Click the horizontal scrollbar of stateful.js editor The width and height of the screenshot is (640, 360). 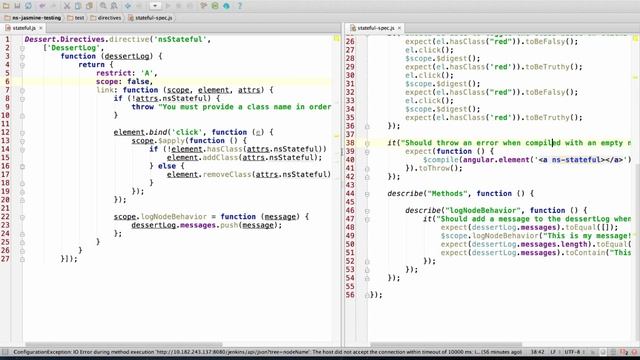tap(124, 345)
